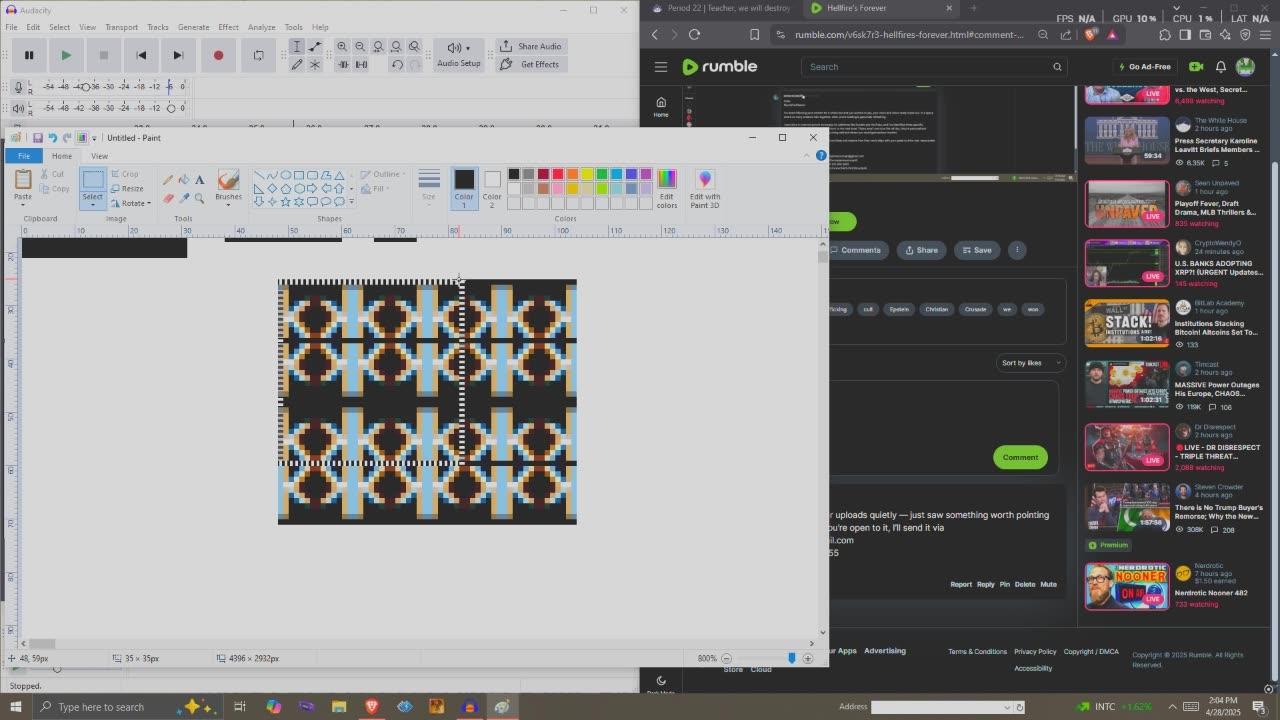Viewport: 1280px width, 720px height.
Task: Undo using Paint's quick access toolbar
Action: click(52, 138)
